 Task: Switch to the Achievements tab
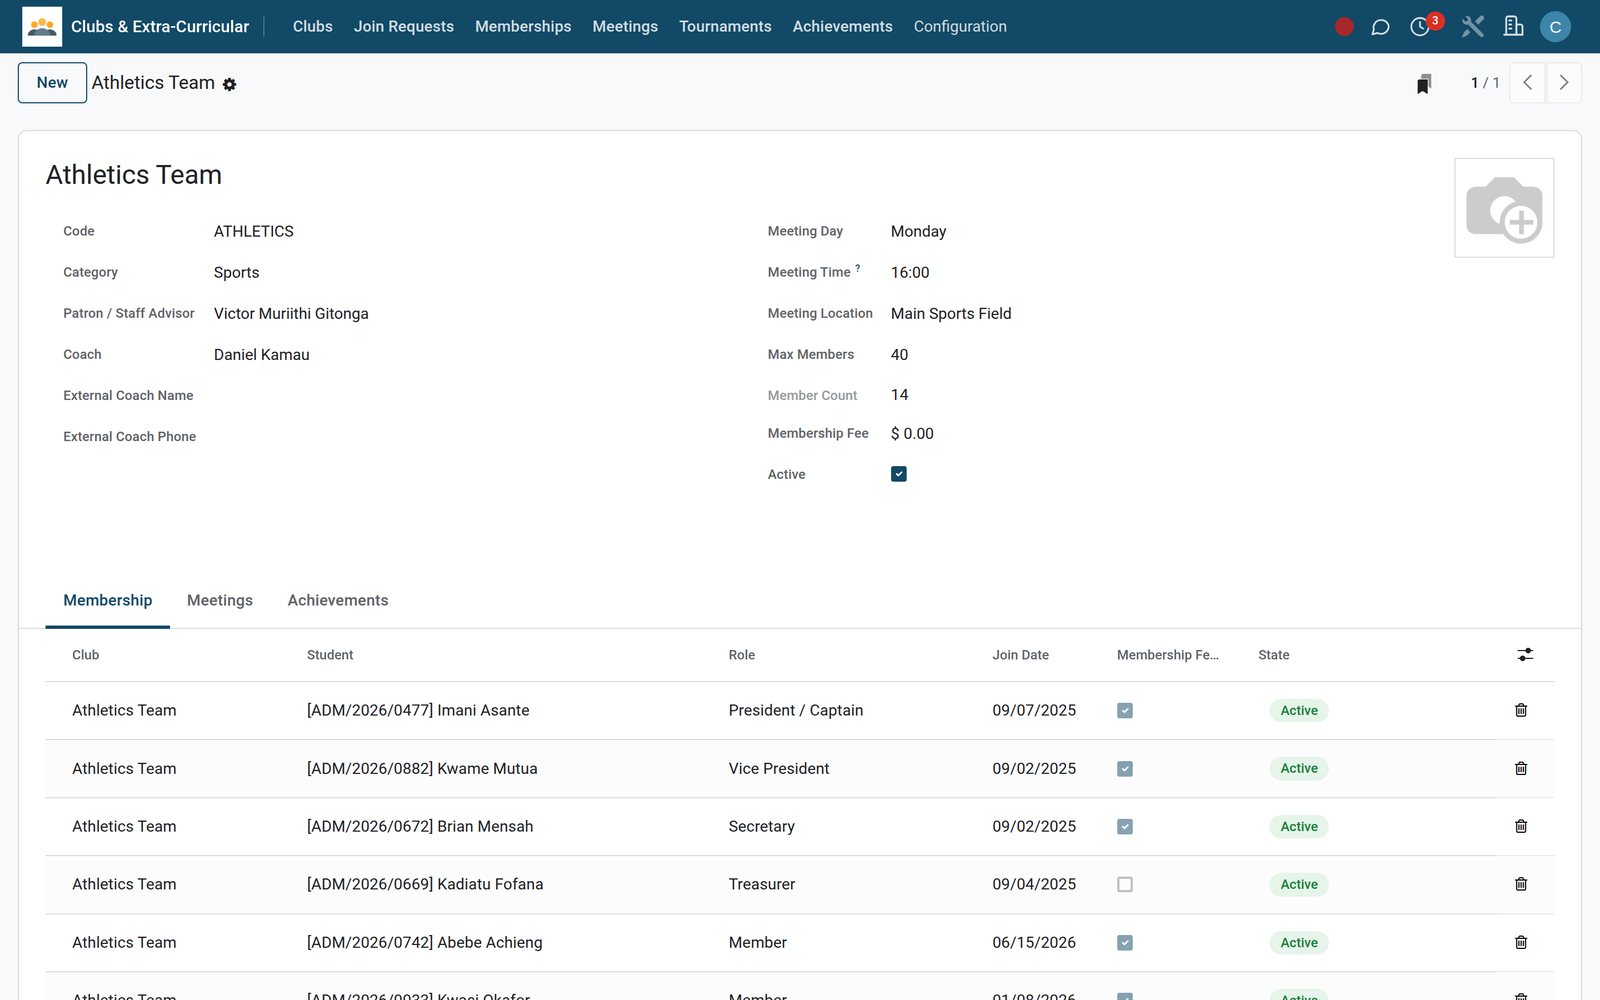point(338,600)
